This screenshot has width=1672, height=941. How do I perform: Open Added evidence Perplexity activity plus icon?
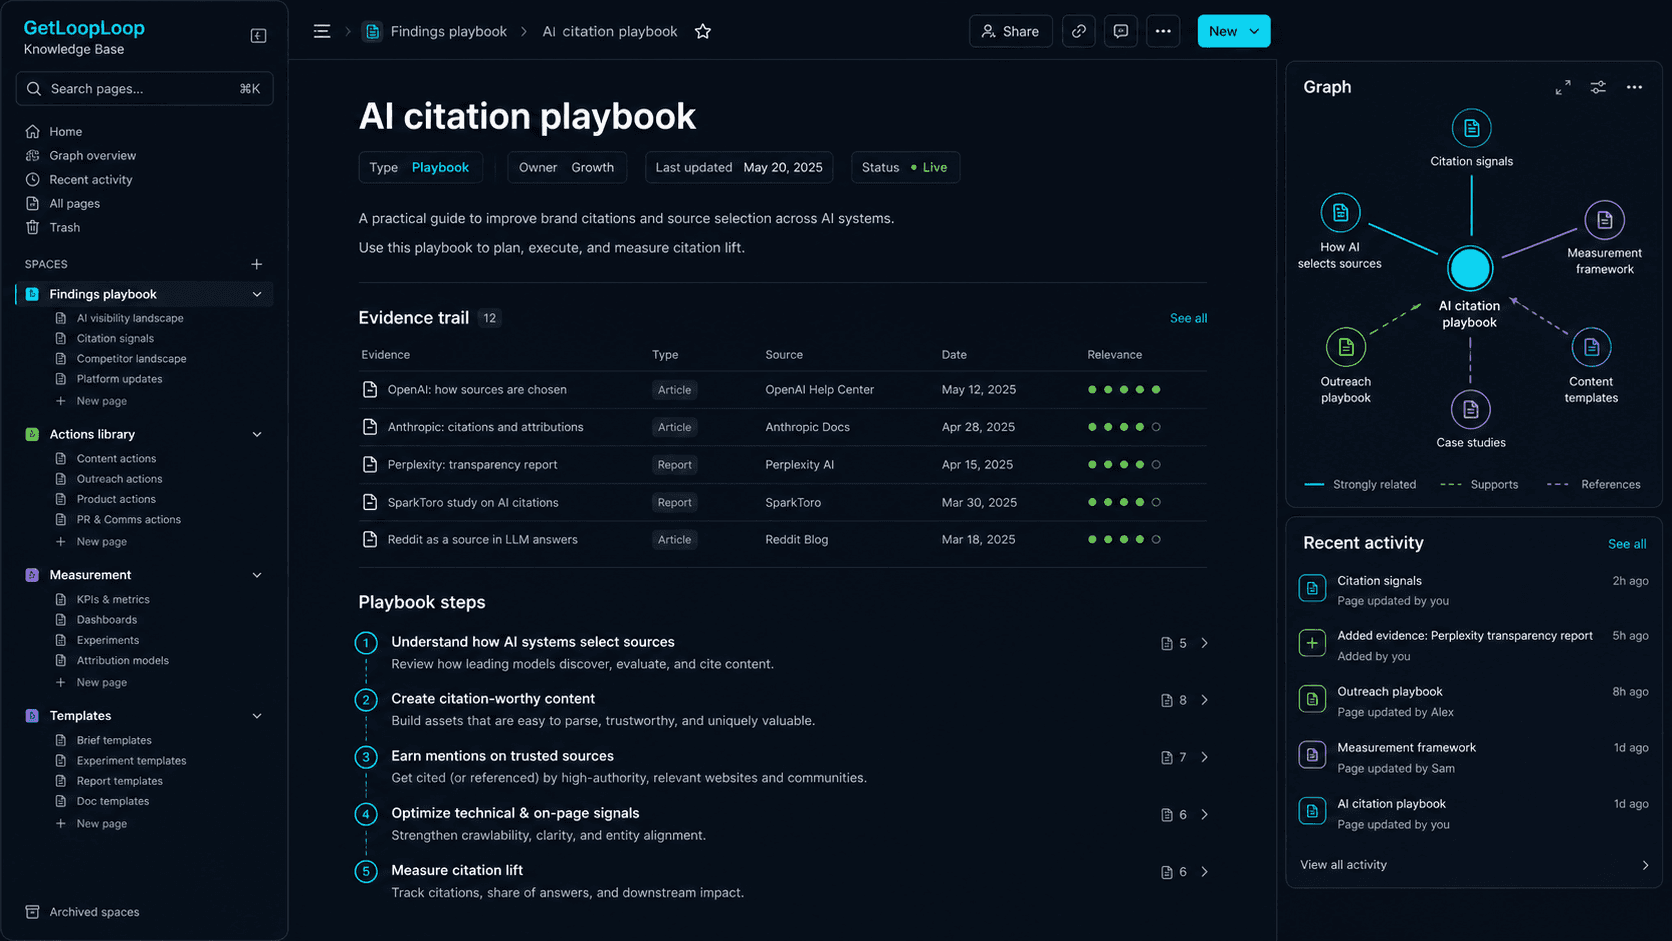[1312, 643]
